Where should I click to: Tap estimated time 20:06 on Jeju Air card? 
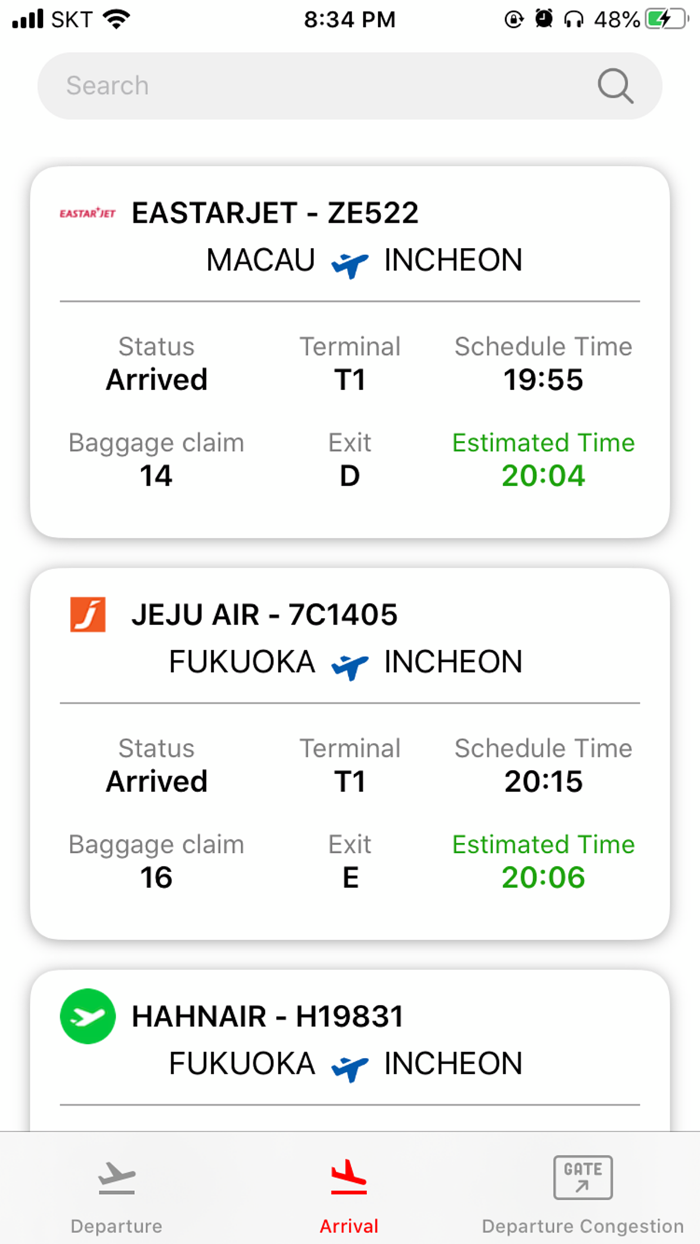coord(543,878)
